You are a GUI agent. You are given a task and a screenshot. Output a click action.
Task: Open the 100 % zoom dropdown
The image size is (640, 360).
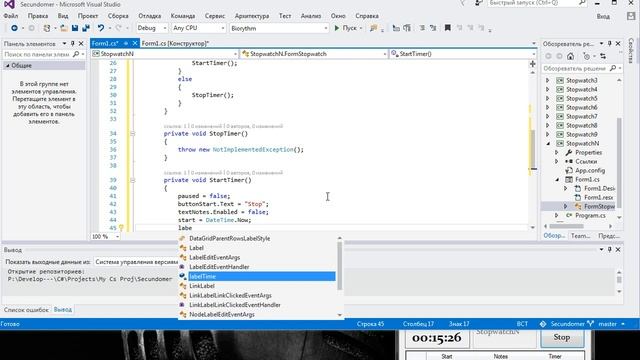coord(105,237)
